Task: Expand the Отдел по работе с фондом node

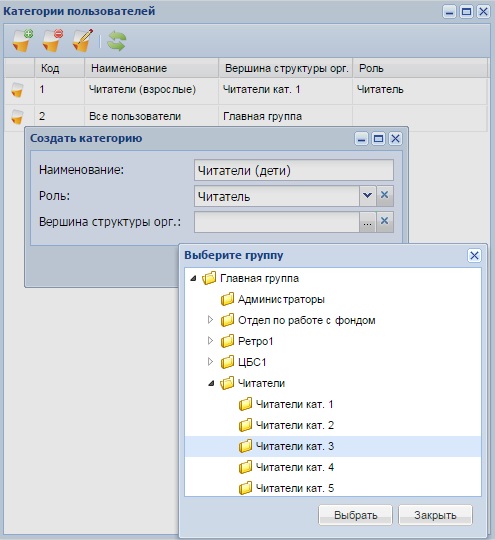Action: [x=210, y=320]
